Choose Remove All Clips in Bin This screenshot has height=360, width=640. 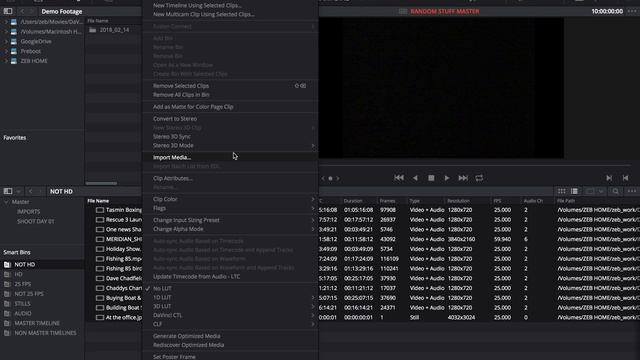tap(181, 95)
